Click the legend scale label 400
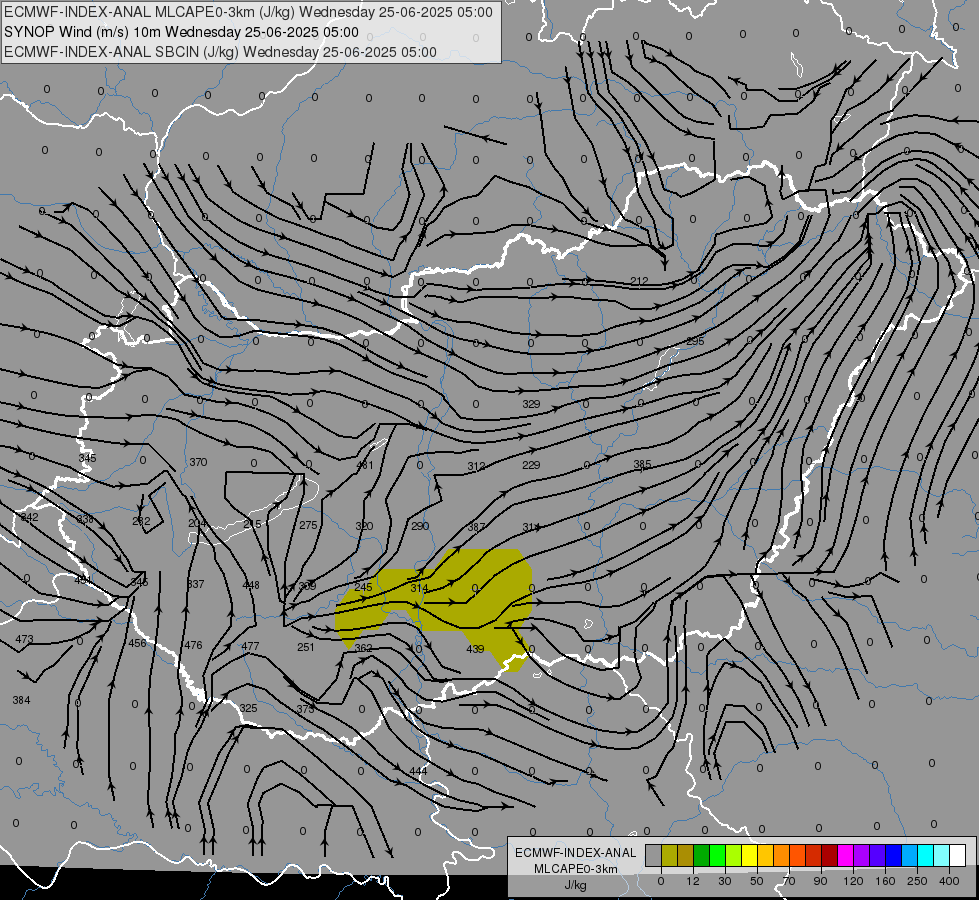The width and height of the screenshot is (979, 900). pyautogui.click(x=949, y=881)
